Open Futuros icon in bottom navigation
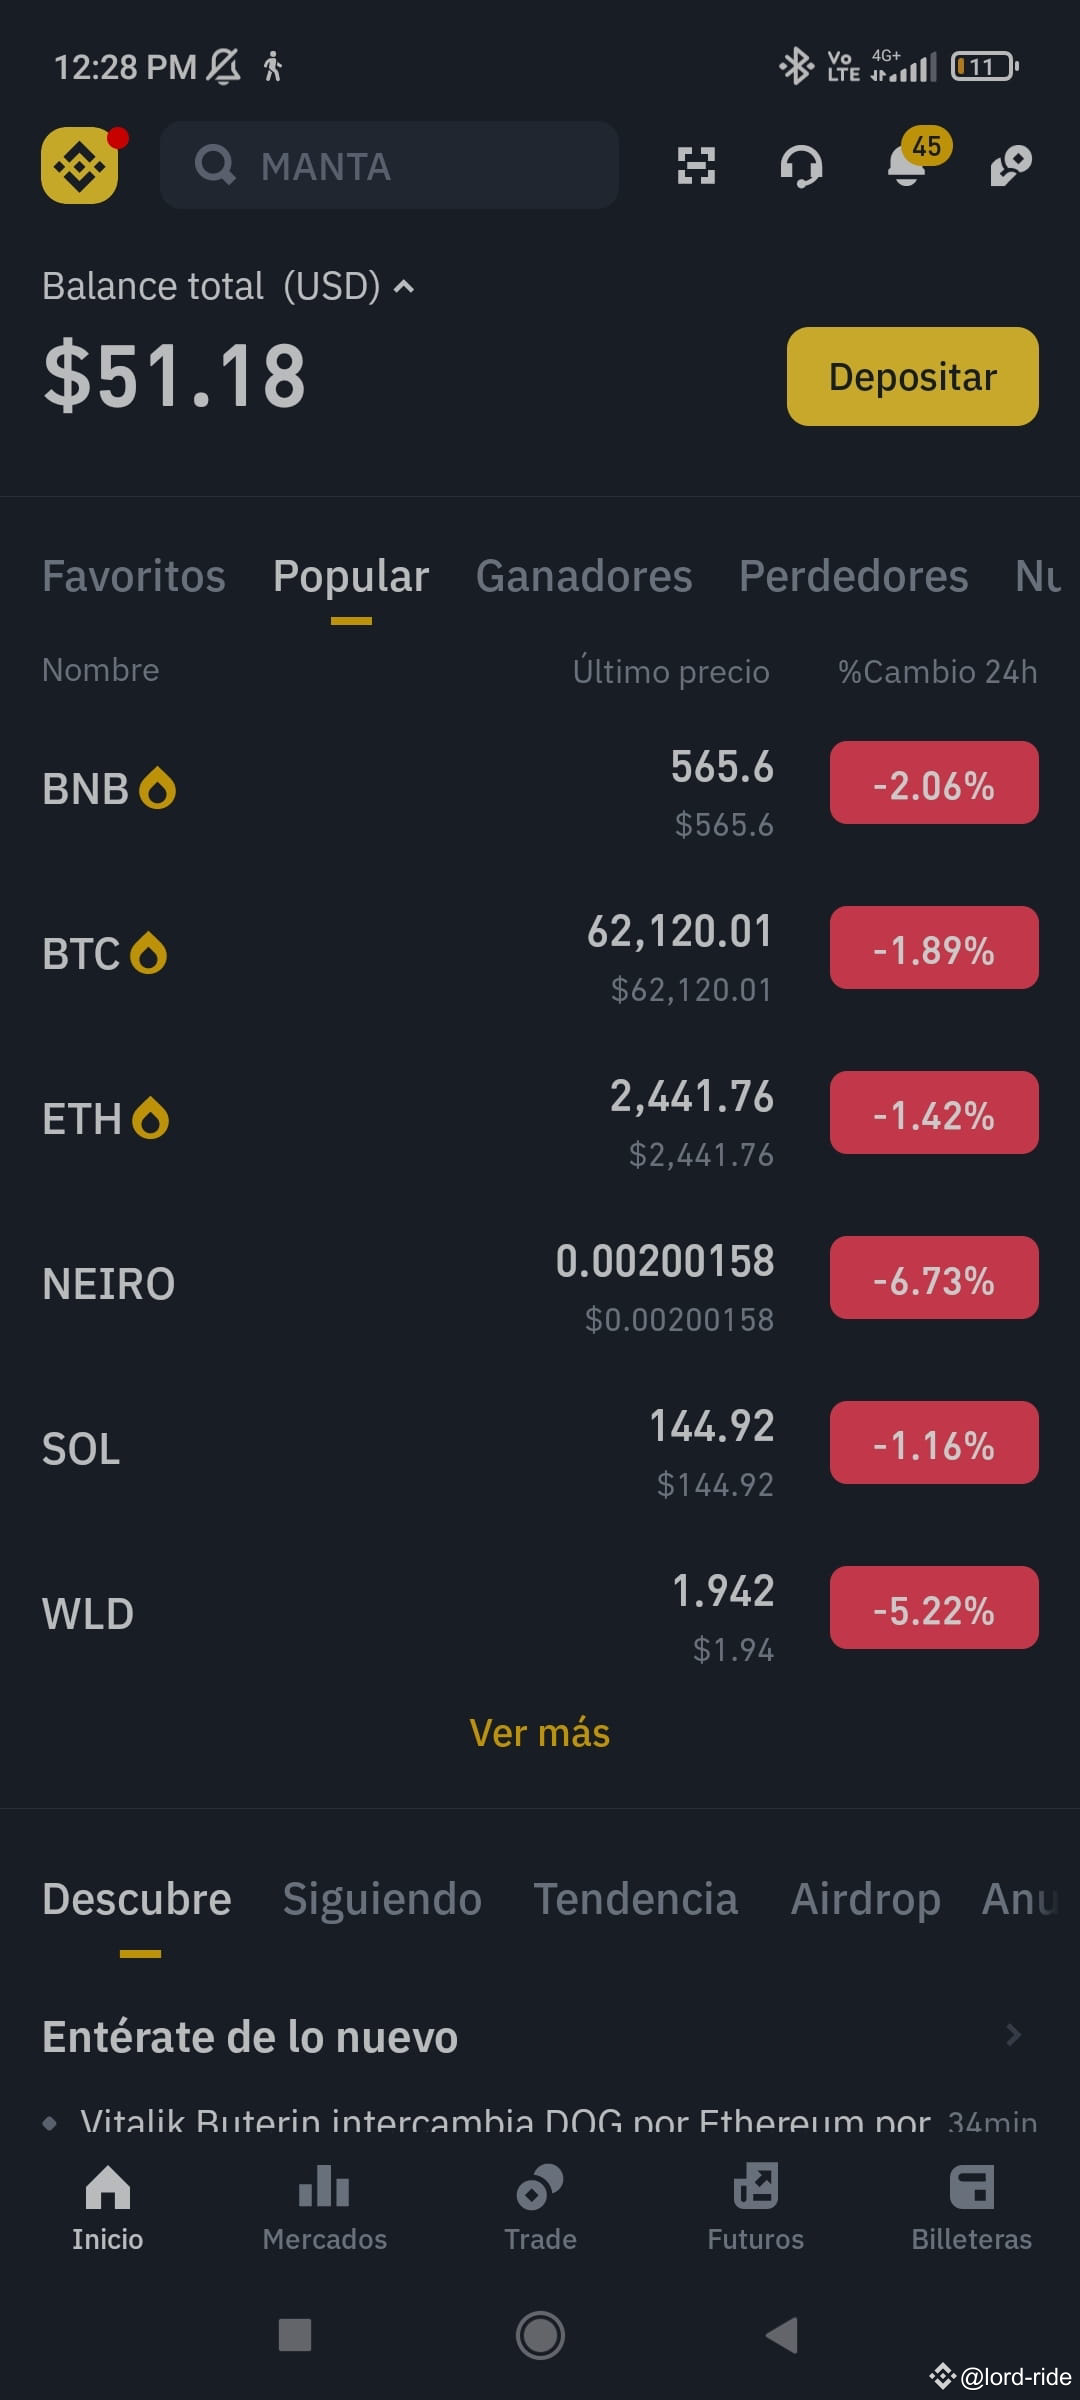The height and width of the screenshot is (2400, 1080). [x=756, y=2186]
